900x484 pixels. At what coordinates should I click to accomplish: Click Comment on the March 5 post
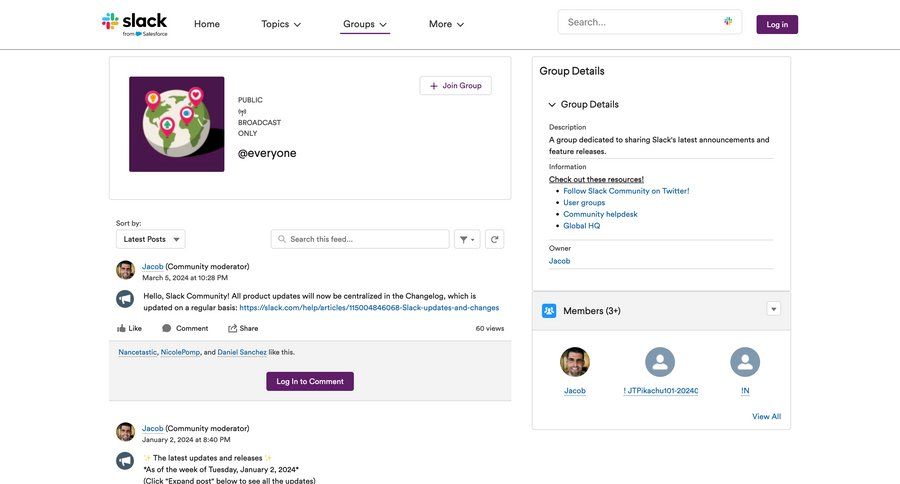coord(185,328)
